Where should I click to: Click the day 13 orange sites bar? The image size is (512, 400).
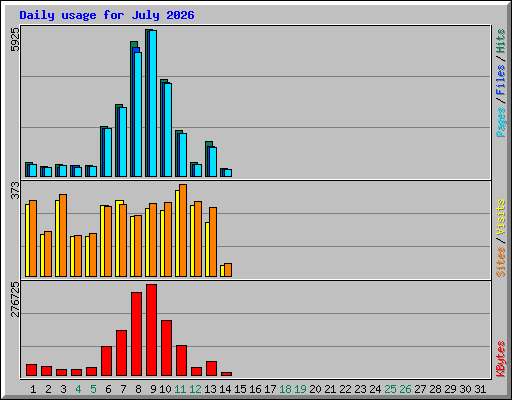[213, 242]
